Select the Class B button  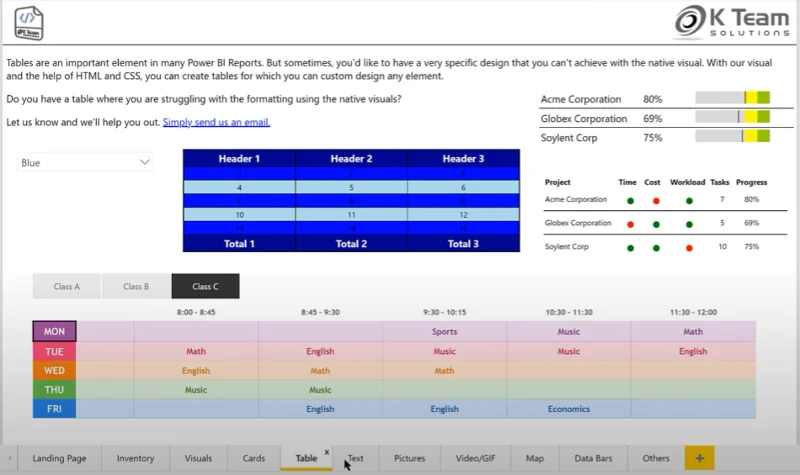point(136,286)
